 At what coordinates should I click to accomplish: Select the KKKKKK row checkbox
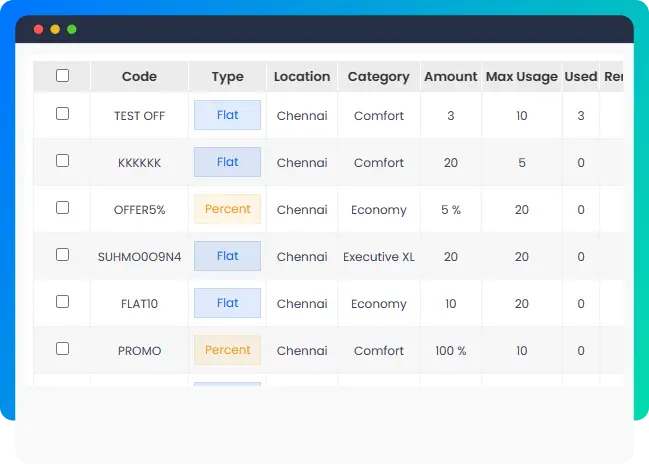pos(62,161)
